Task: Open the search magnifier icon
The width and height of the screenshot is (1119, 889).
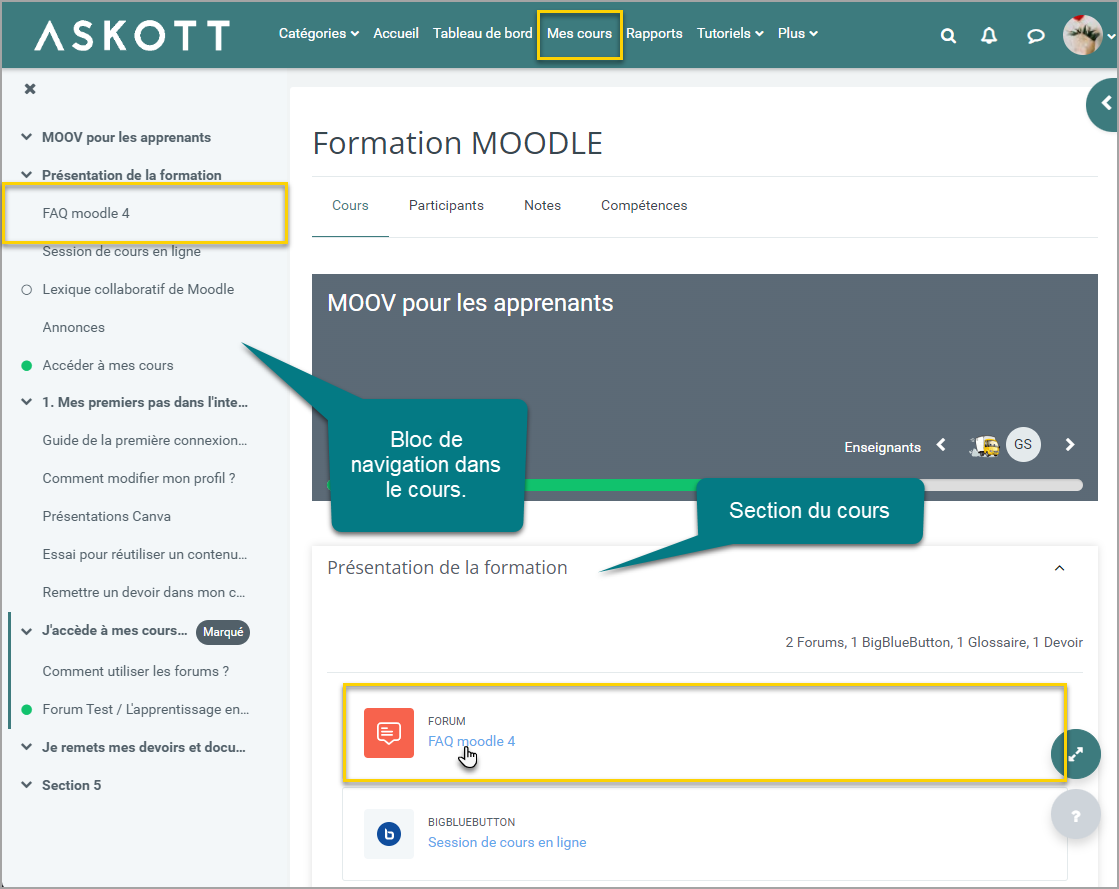Action: pyautogui.click(x=948, y=36)
